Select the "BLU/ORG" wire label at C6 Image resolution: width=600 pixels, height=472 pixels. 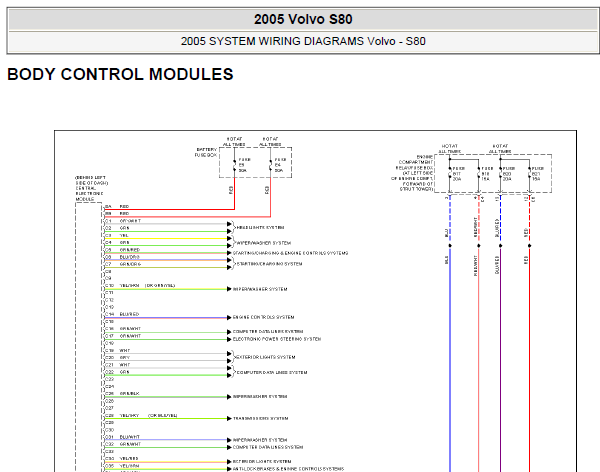[129, 257]
